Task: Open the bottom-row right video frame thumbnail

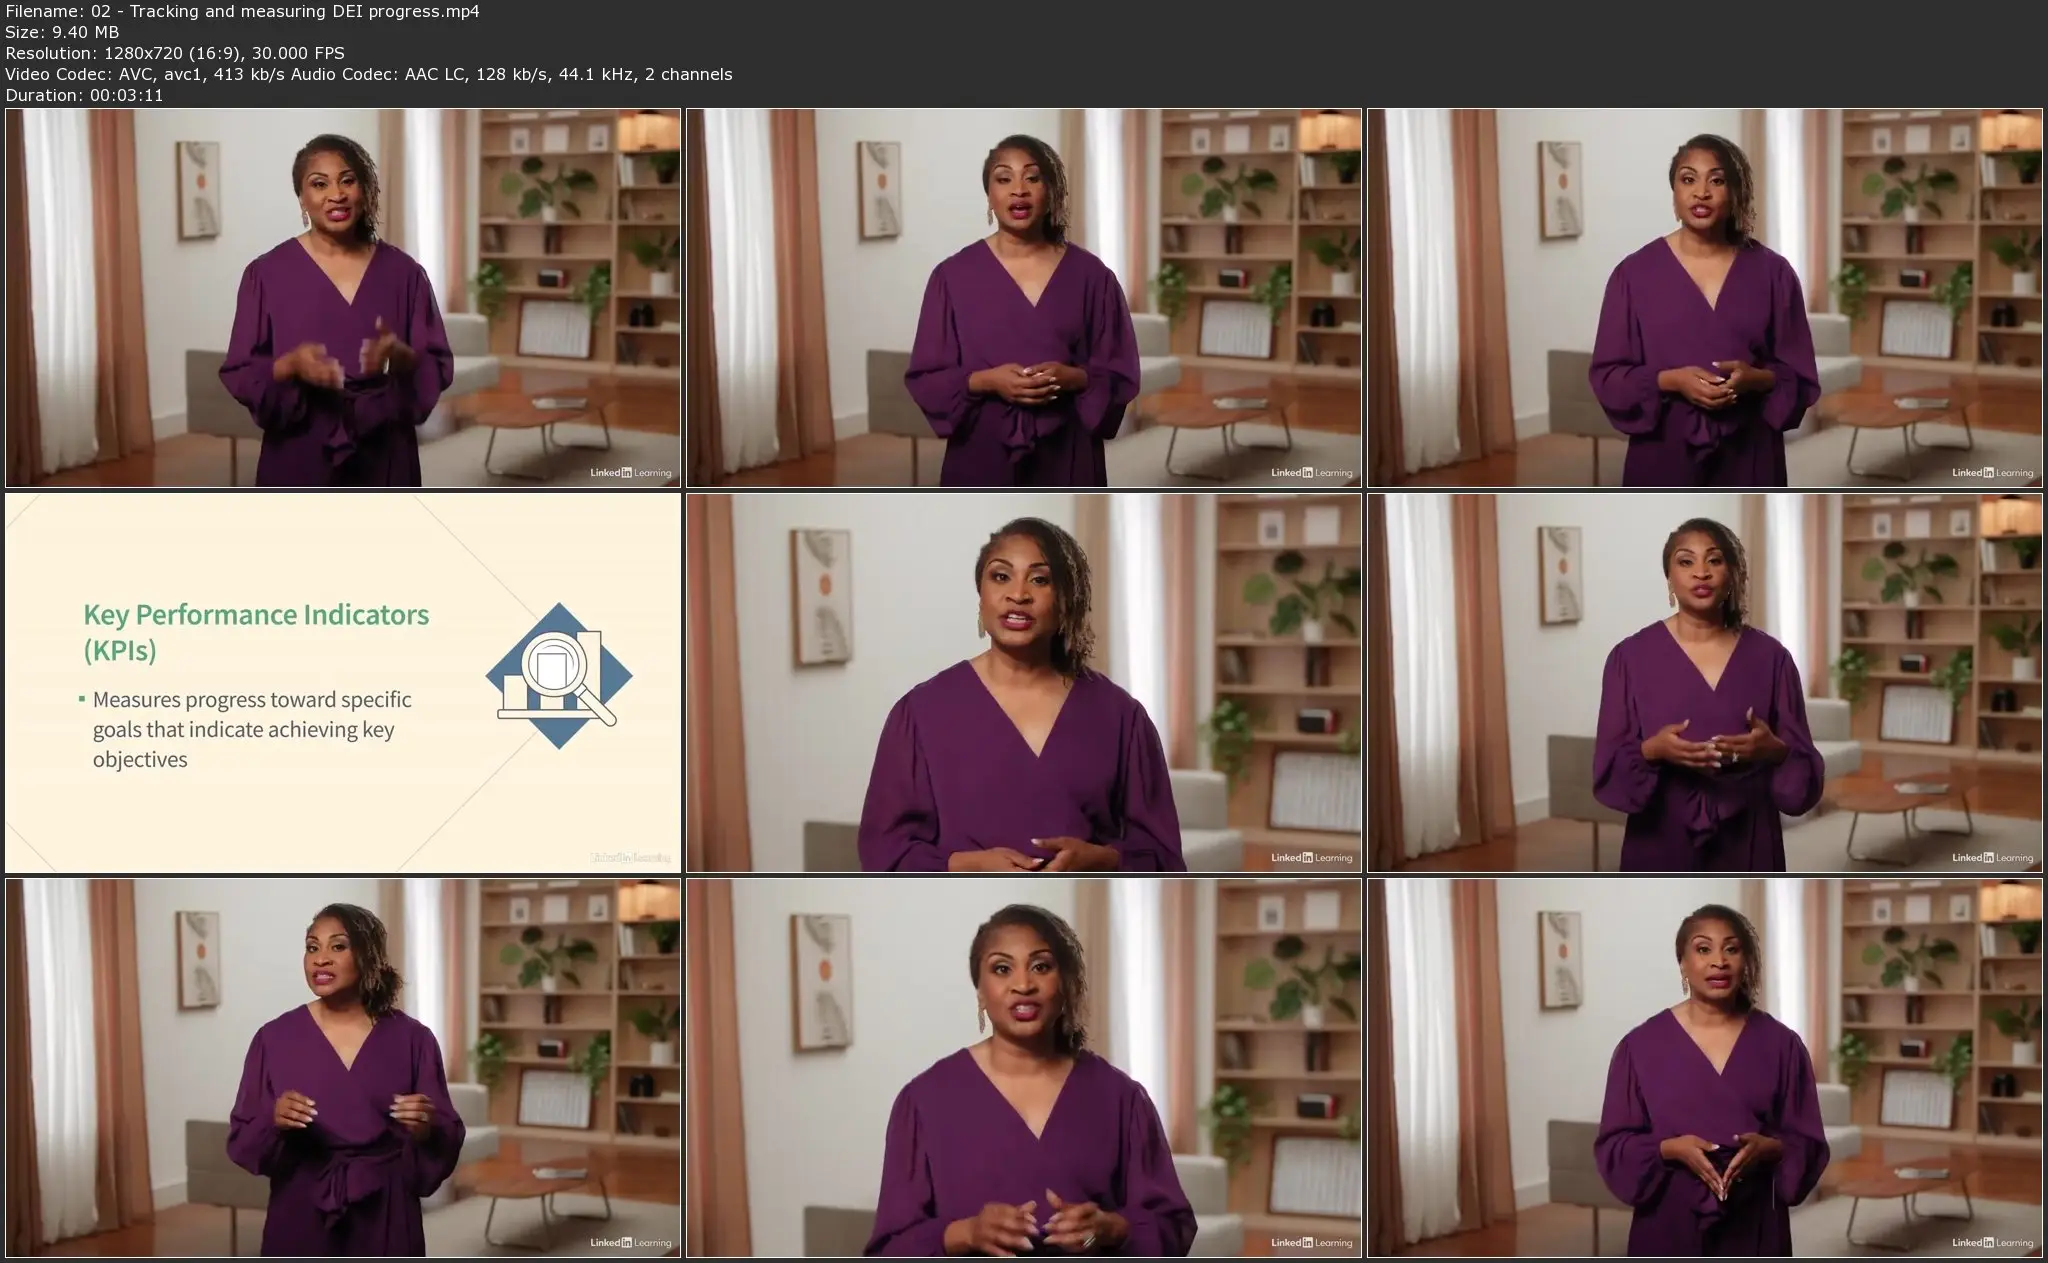Action: (1705, 1068)
